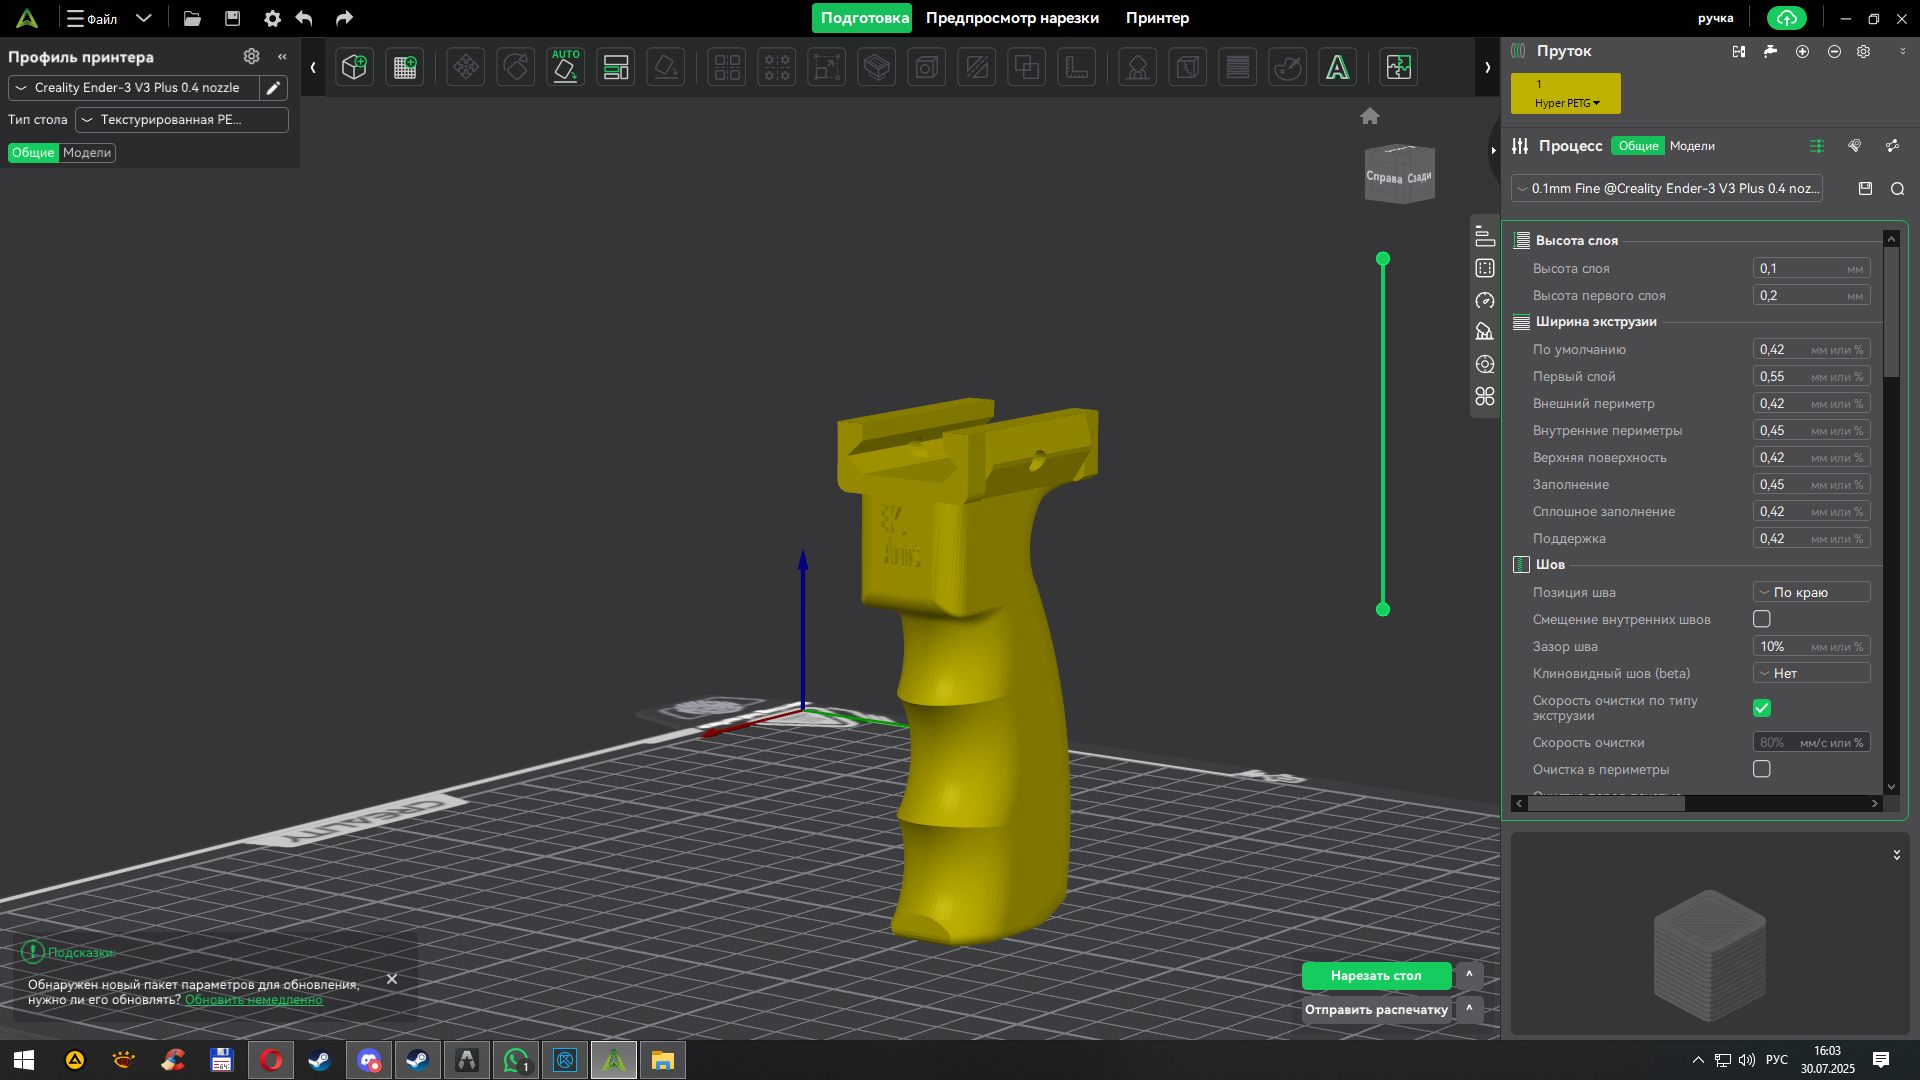Click the add filament plus icon

tap(1802, 51)
